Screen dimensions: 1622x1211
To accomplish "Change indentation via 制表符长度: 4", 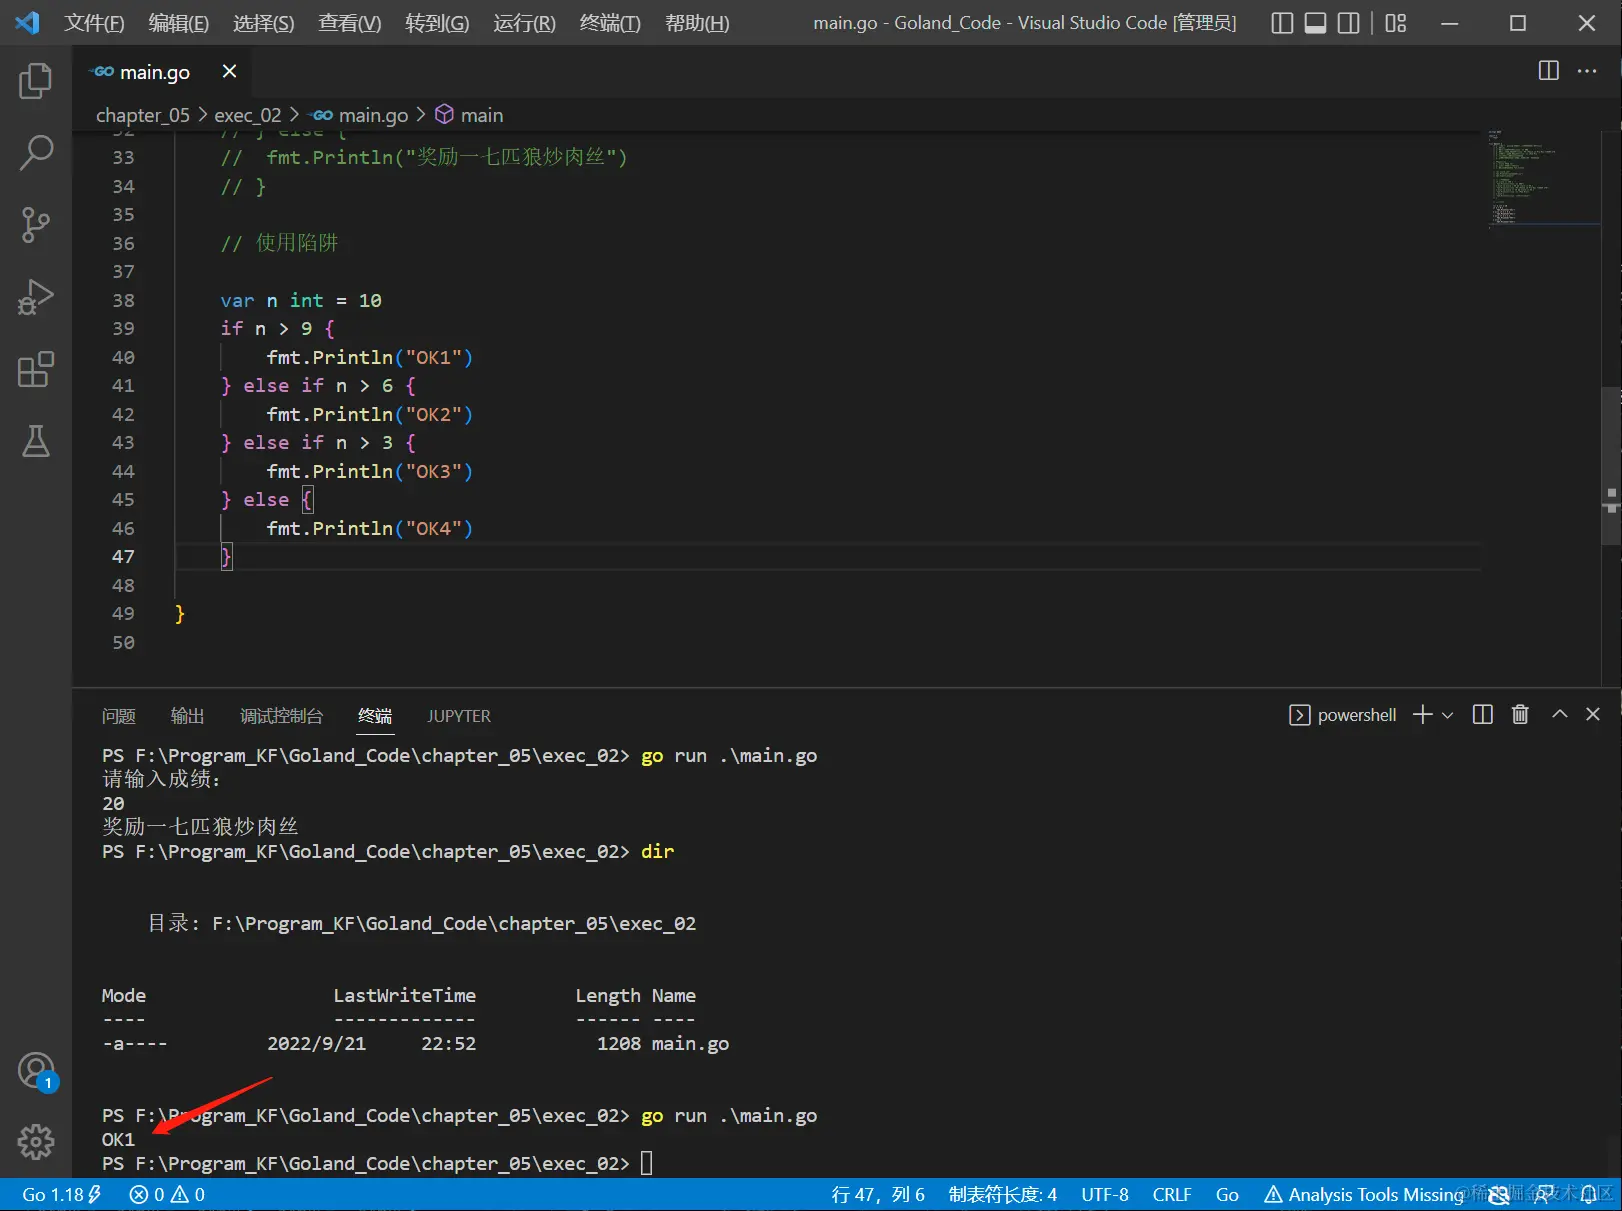I will pyautogui.click(x=1003, y=1194).
